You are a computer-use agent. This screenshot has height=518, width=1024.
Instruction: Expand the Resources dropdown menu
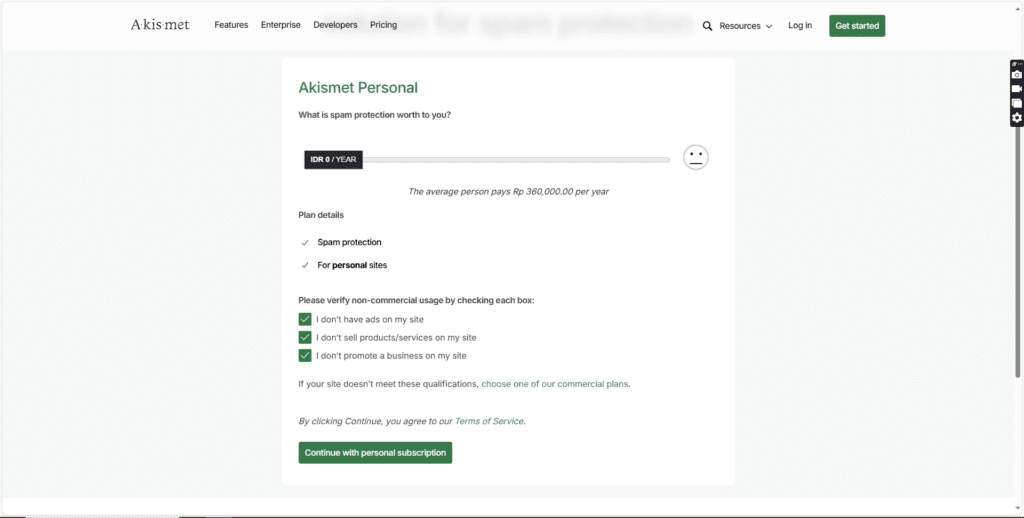pos(745,26)
